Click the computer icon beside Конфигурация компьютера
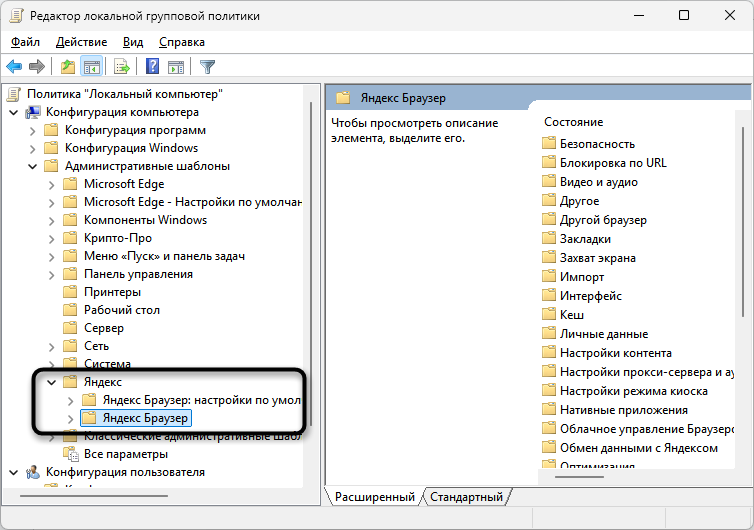 pos(33,113)
